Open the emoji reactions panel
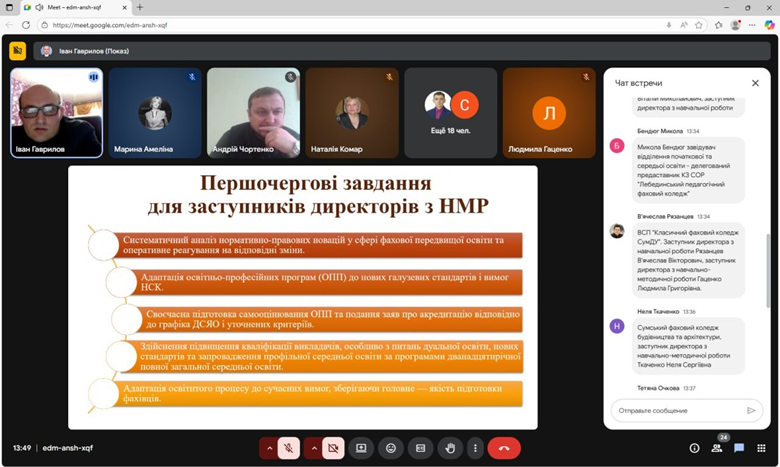The image size is (780, 467). pos(391,448)
